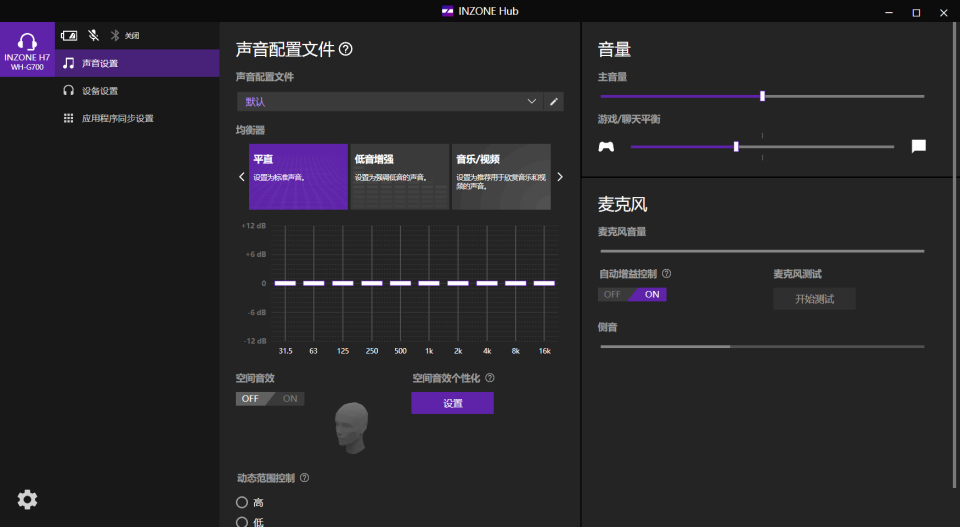Click the 8k equalizer band handle
This screenshot has width=960, height=527.
(x=516, y=283)
